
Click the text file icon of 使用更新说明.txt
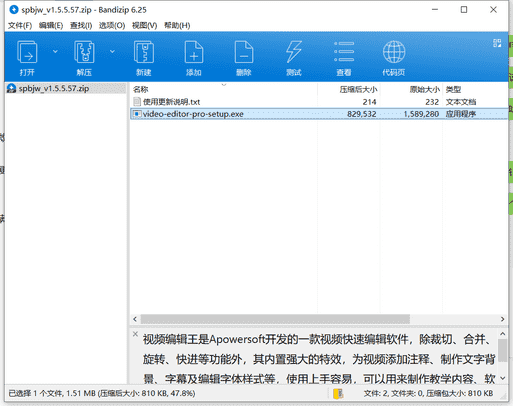coord(137,102)
